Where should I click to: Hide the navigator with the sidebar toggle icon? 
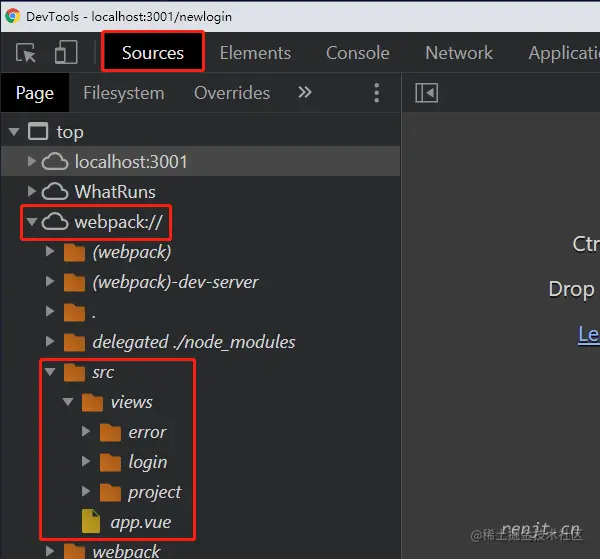(x=427, y=93)
